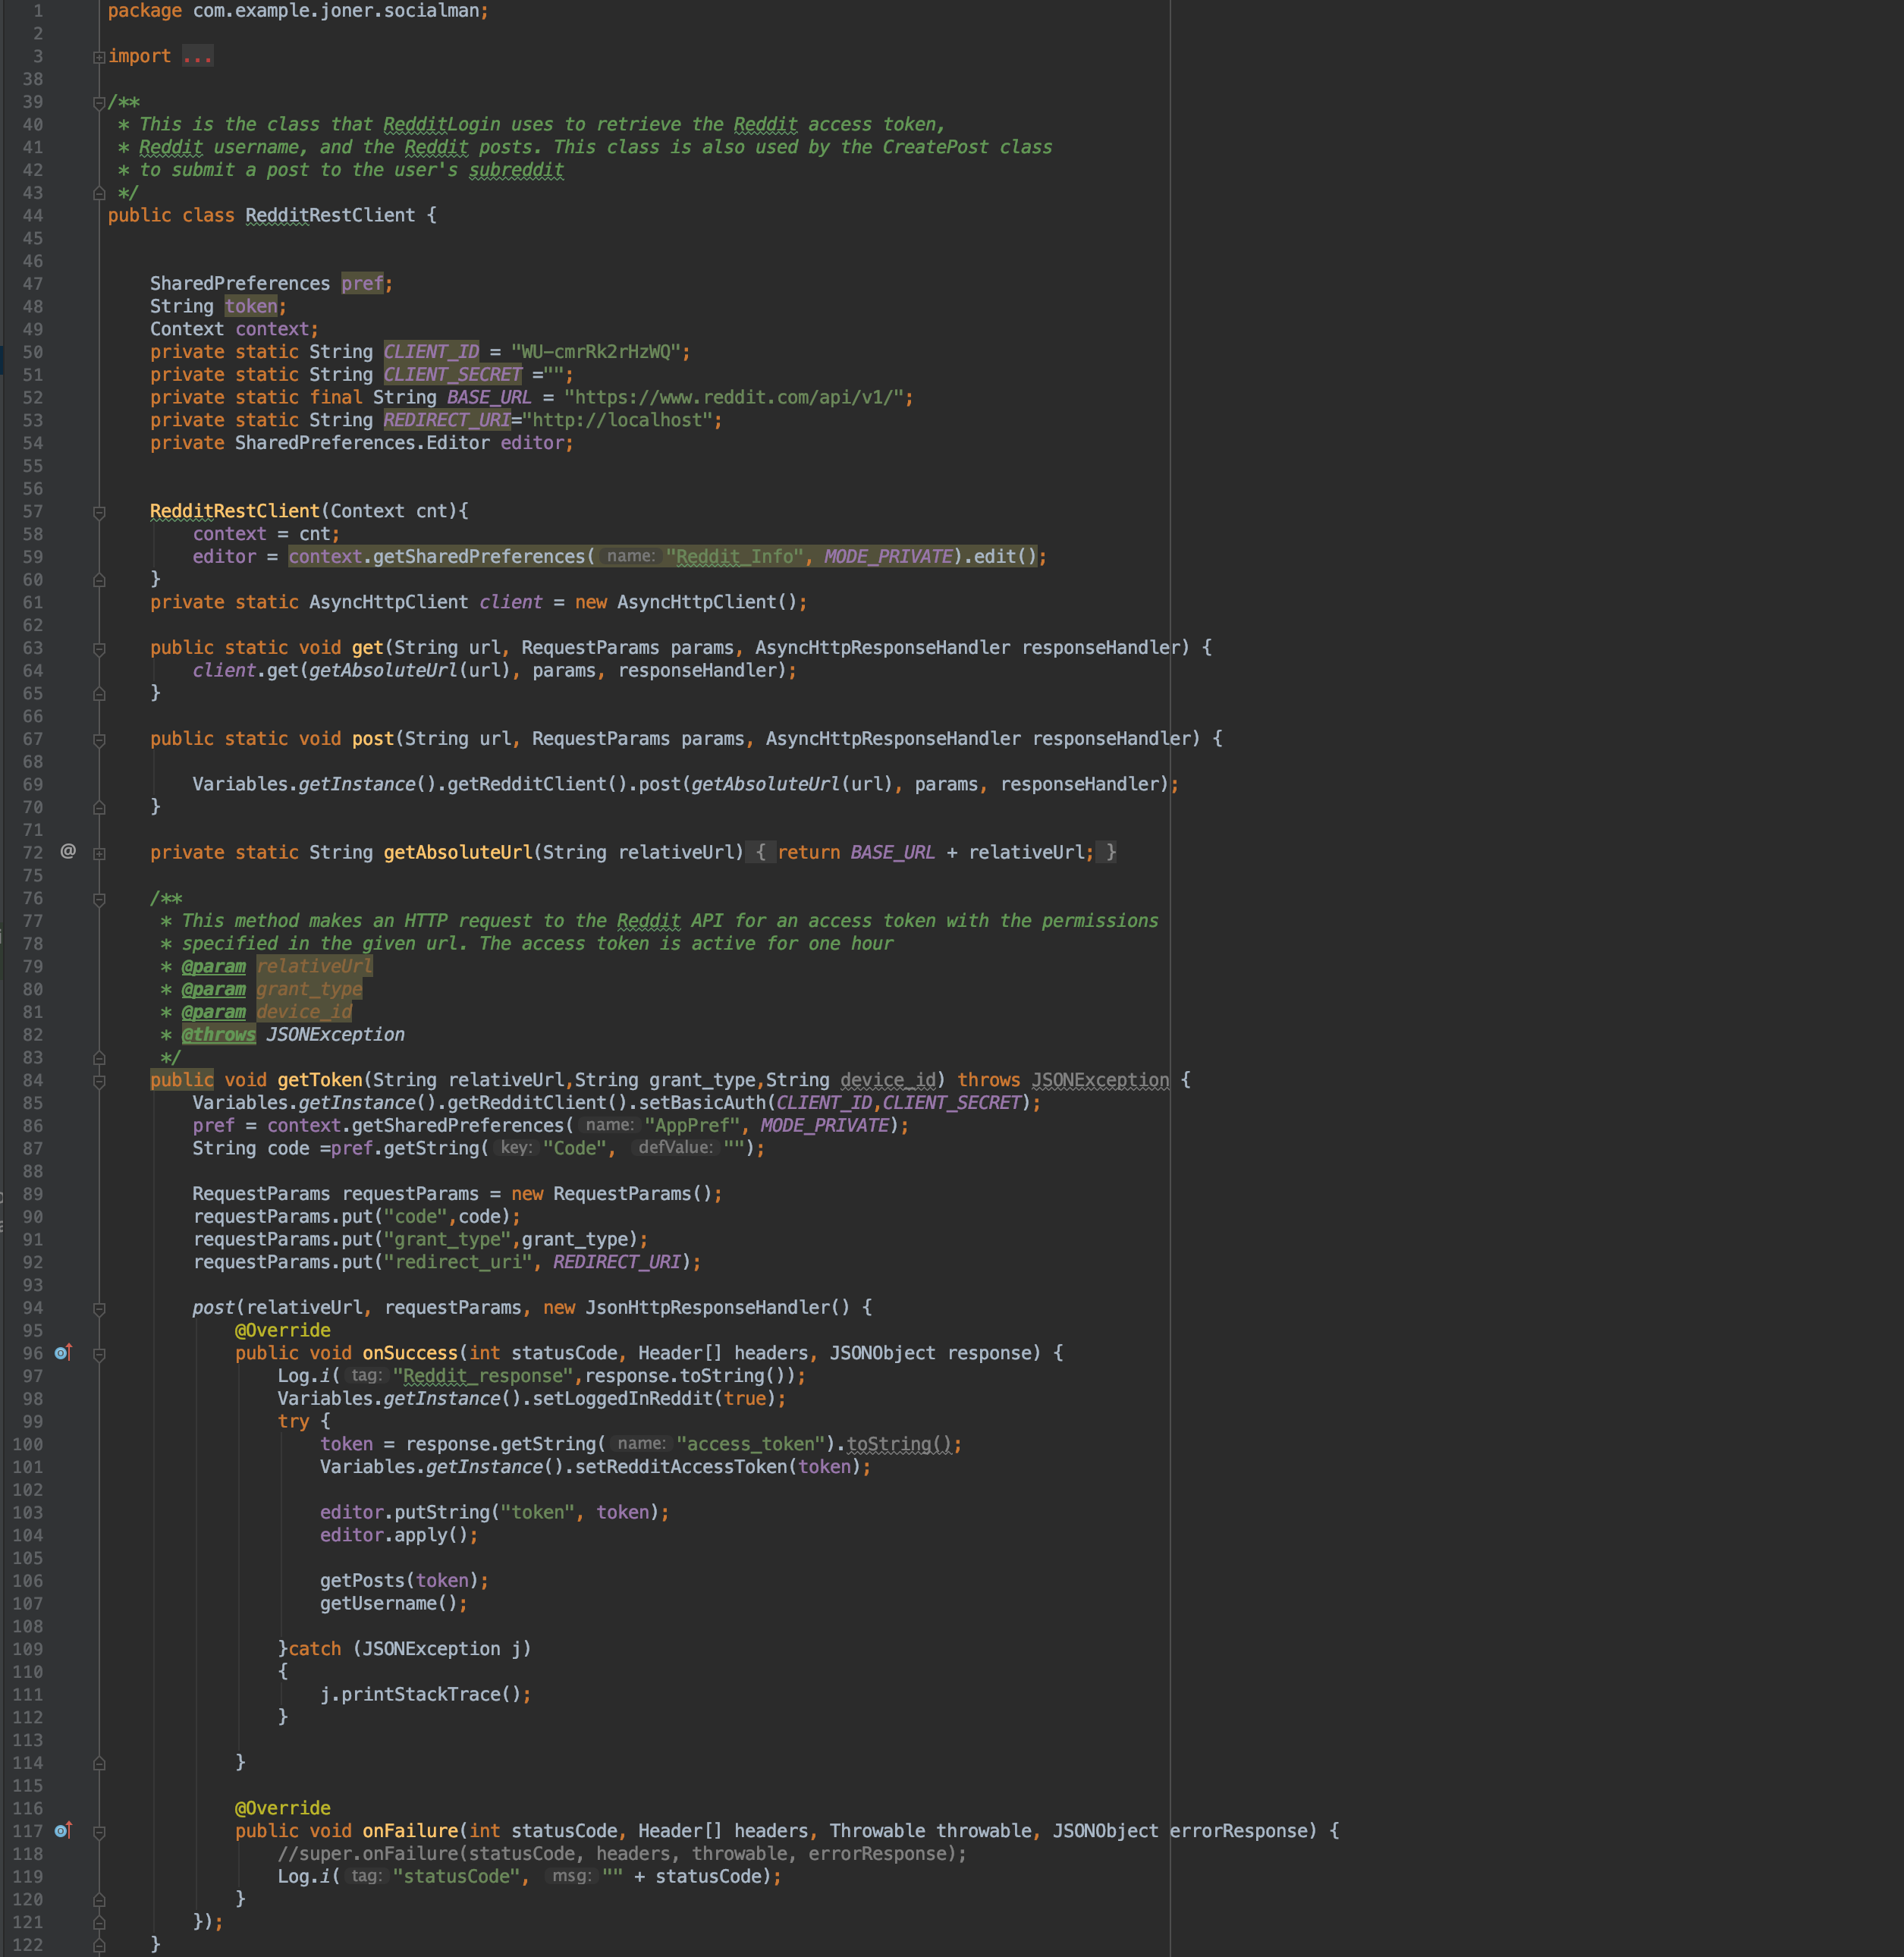1904x1957 pixels.
Task: Collapse the class Javadoc comment at line 39
Action: (x=99, y=102)
